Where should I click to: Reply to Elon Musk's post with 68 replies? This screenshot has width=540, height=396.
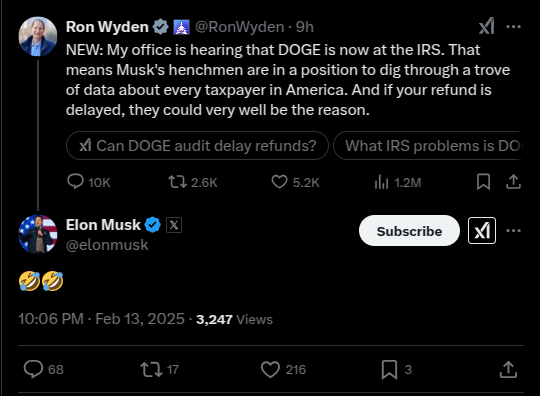click(43, 369)
